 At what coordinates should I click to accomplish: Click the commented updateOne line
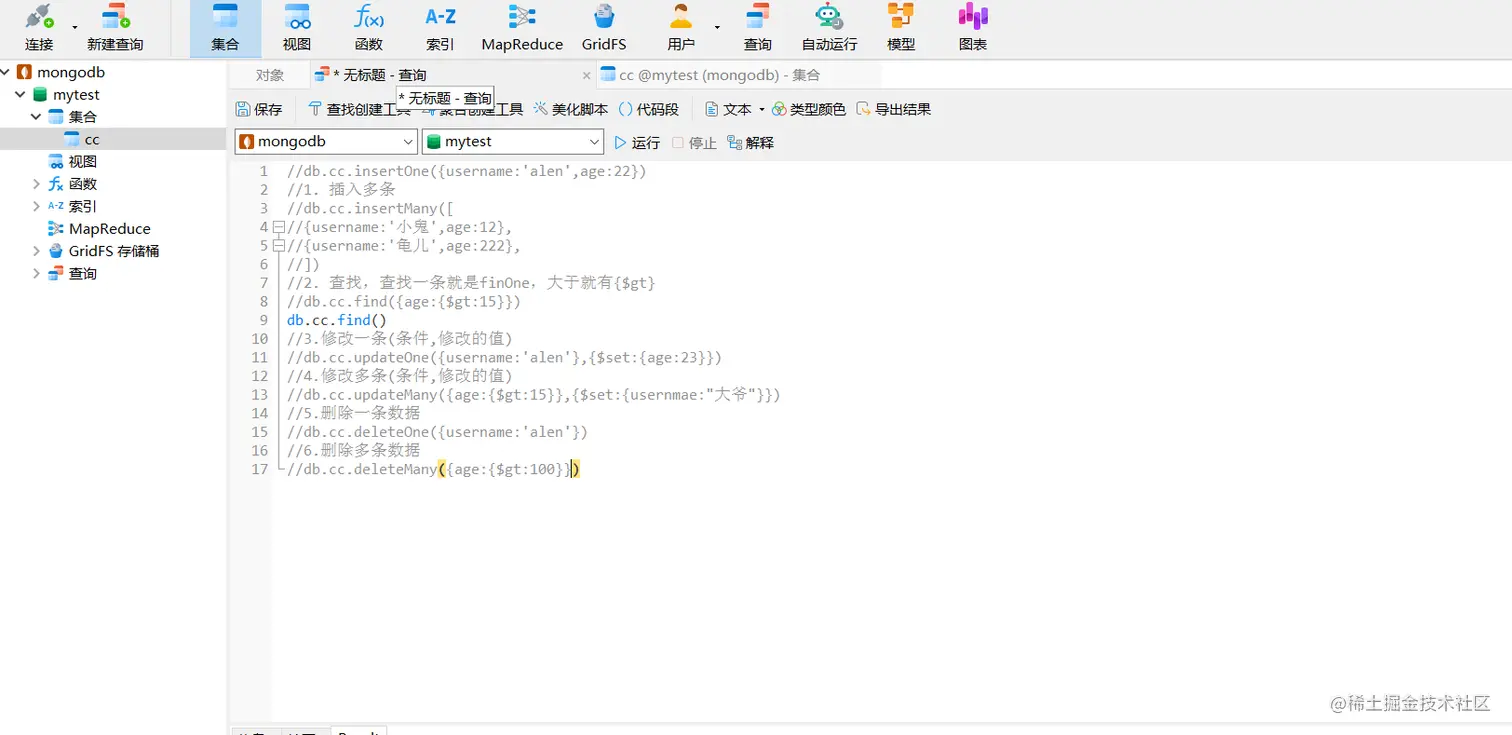(504, 357)
